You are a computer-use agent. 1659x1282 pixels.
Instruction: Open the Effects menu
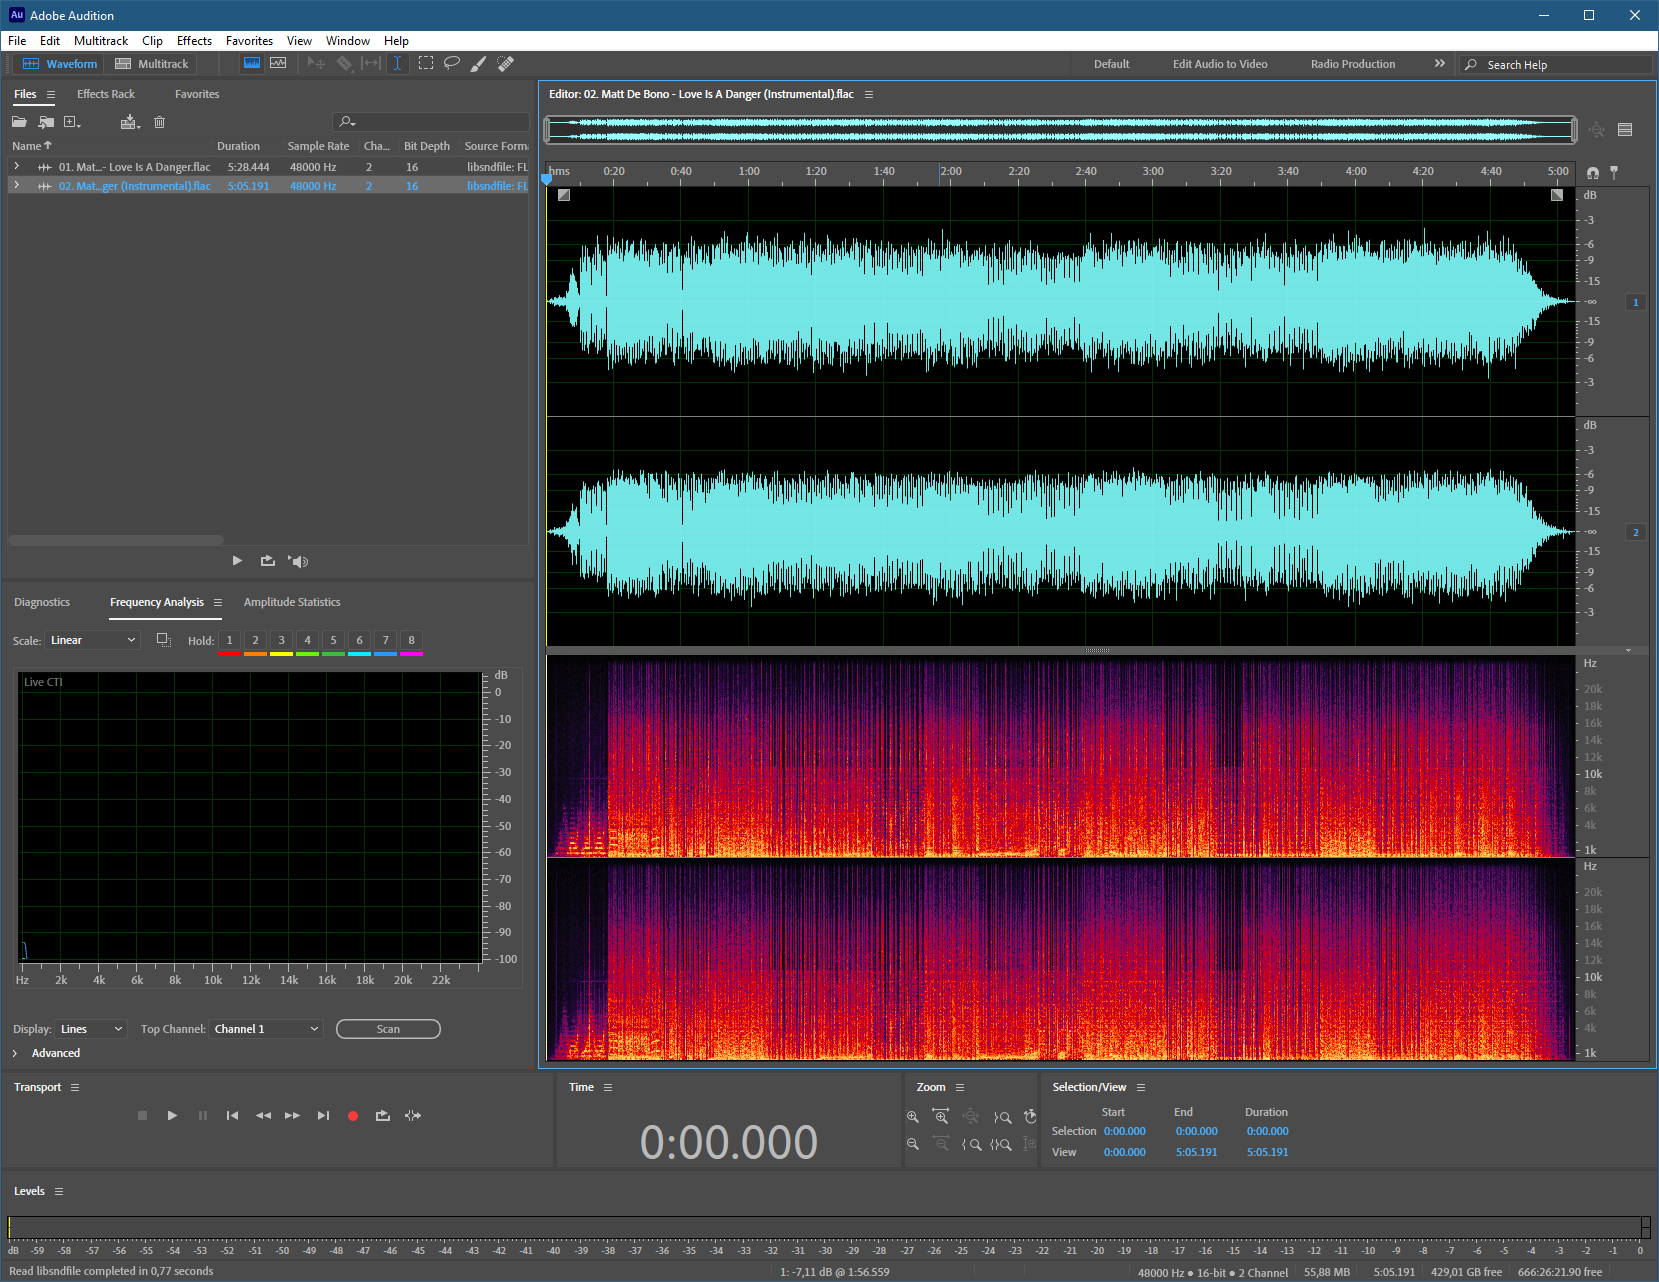coord(194,41)
